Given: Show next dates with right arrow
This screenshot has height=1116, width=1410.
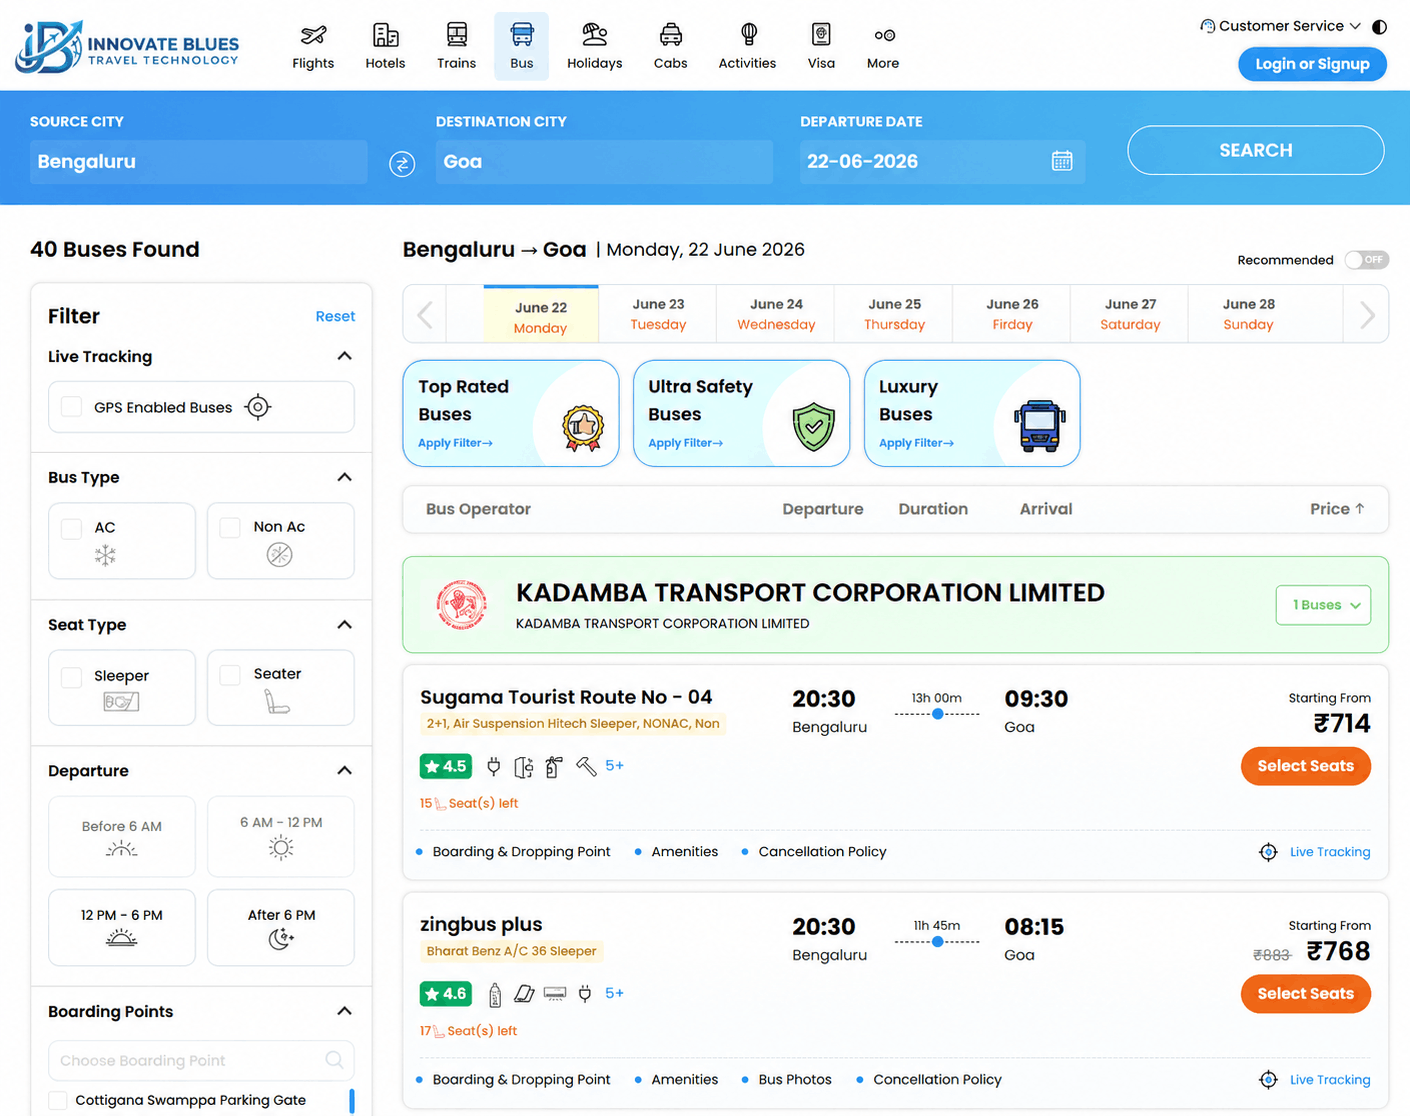Looking at the screenshot, I should (x=1367, y=315).
